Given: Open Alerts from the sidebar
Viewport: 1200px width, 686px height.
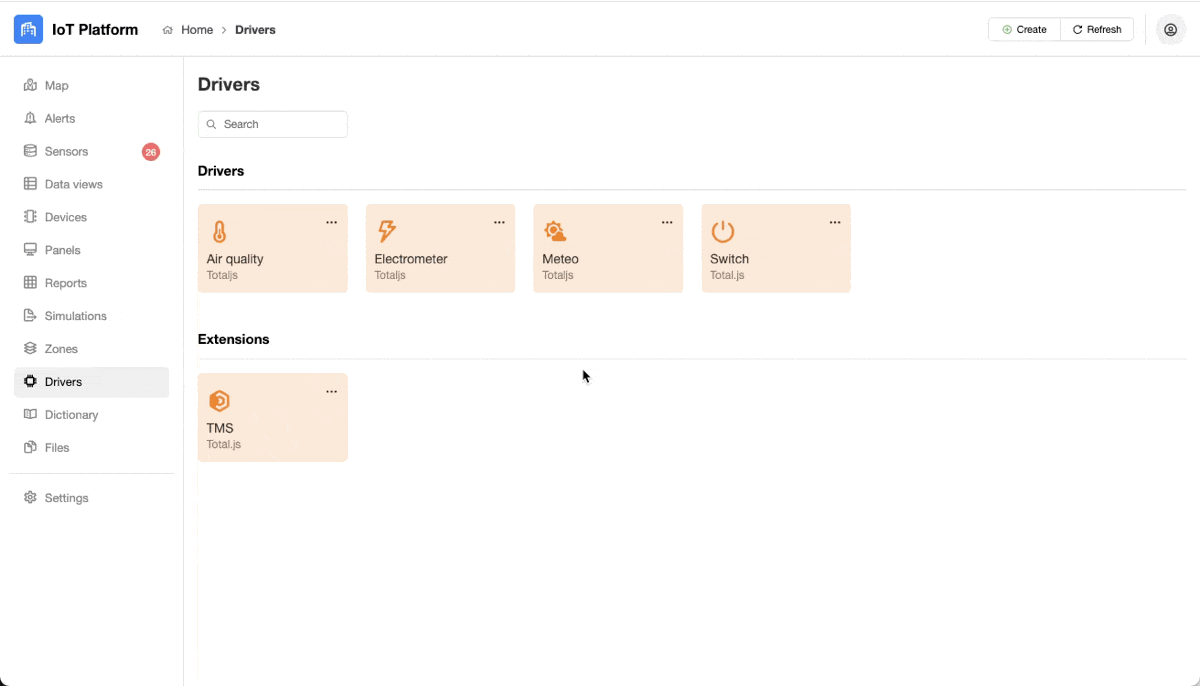Looking at the screenshot, I should click(x=59, y=119).
